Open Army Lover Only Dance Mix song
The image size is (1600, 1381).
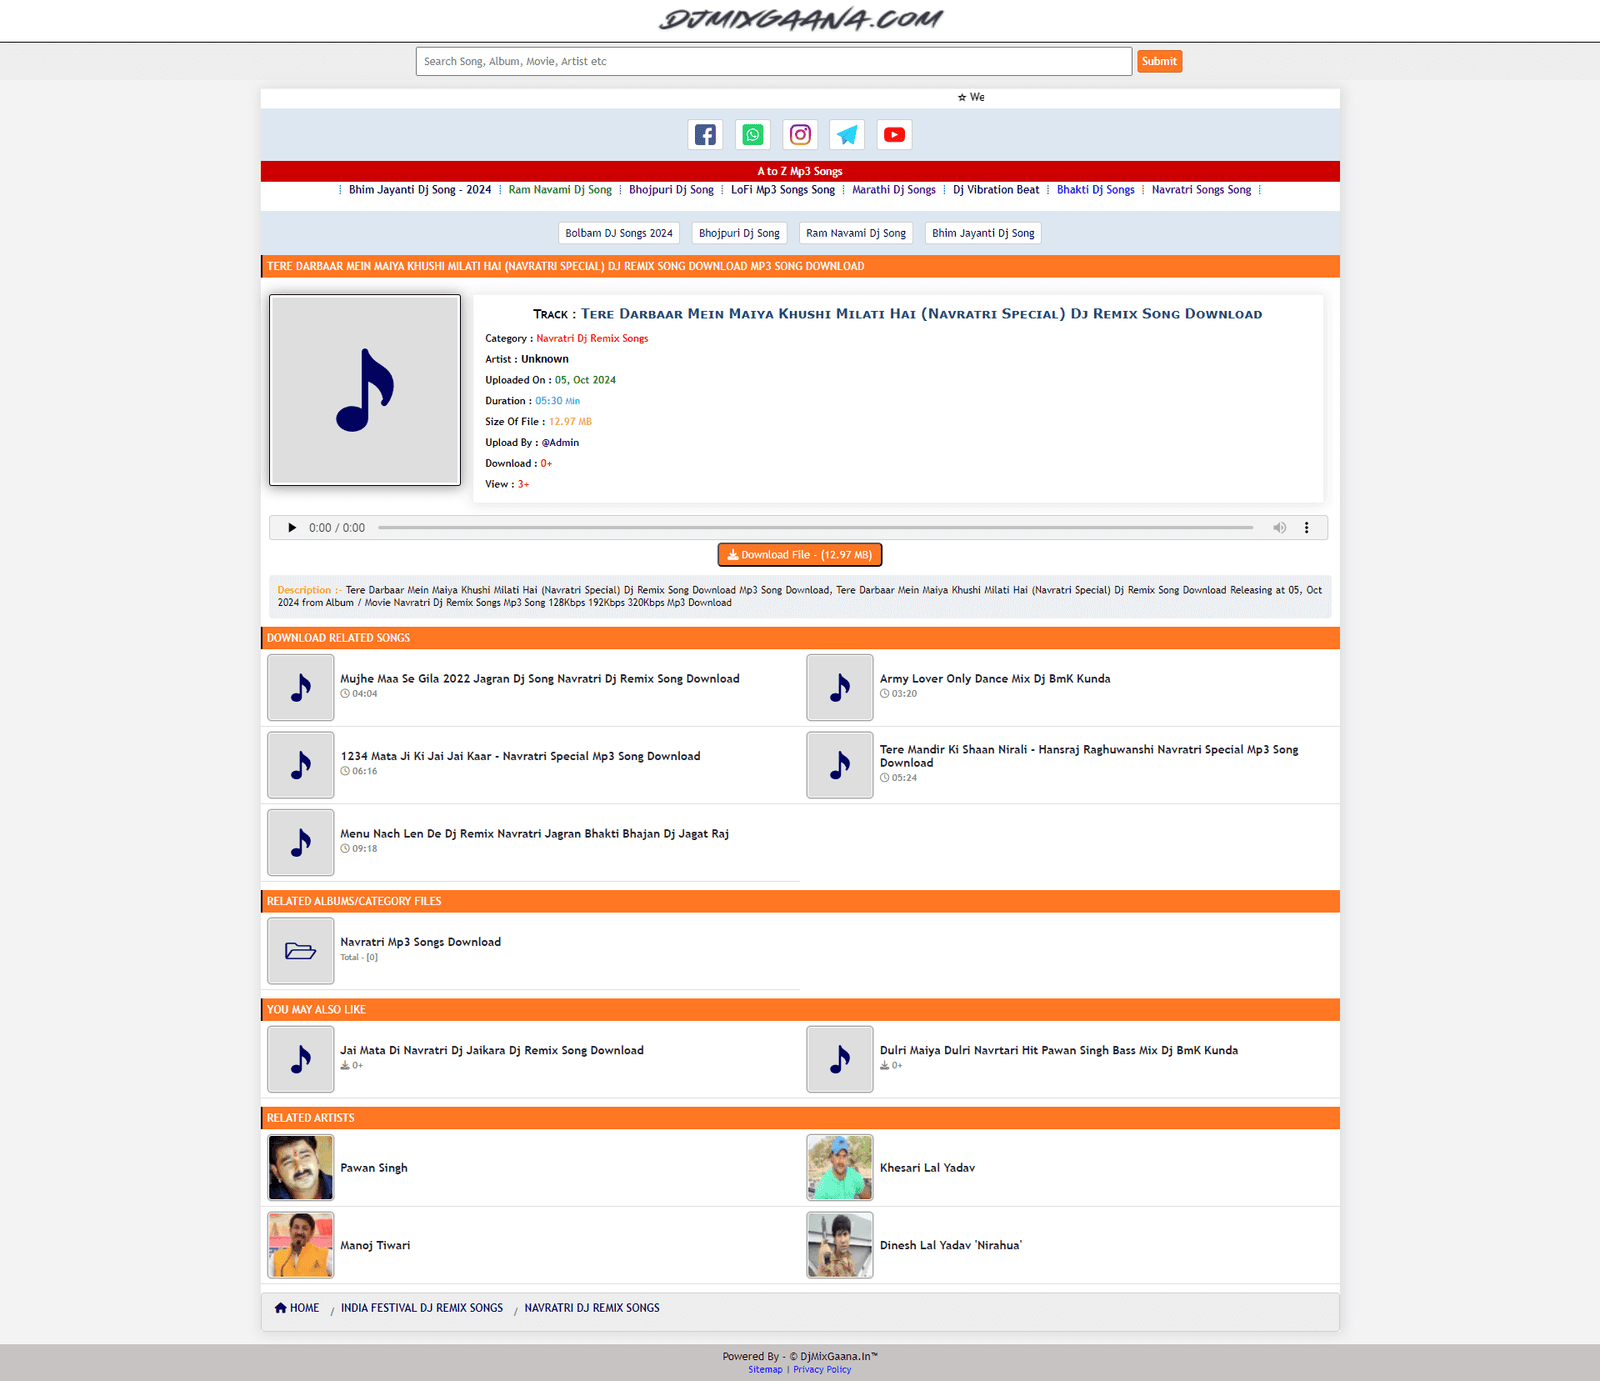tap(994, 679)
